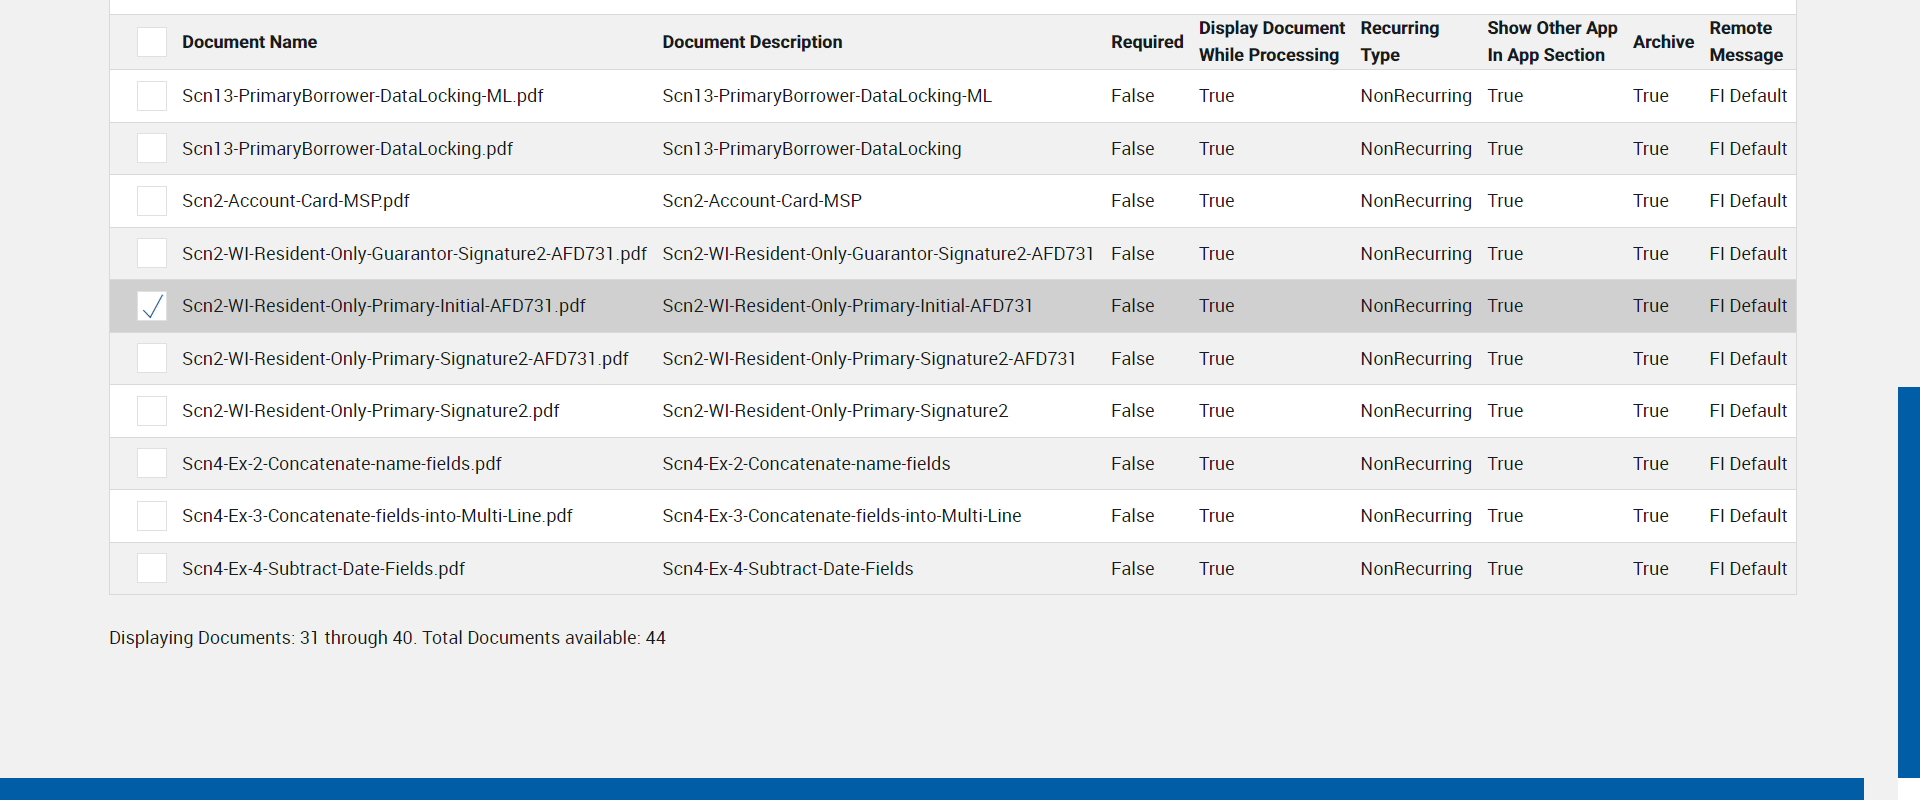
Task: Click the Document Name column header
Action: tap(249, 42)
